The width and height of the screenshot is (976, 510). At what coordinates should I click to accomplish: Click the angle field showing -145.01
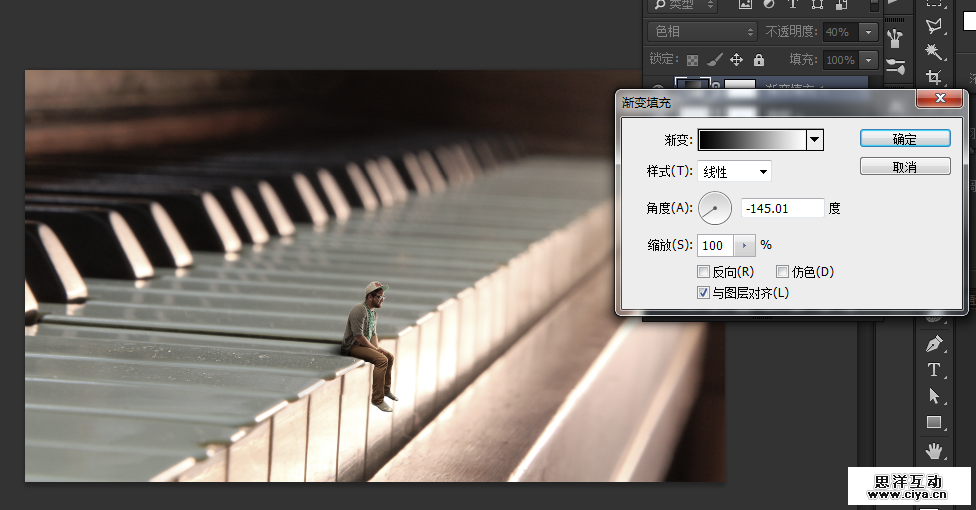782,208
